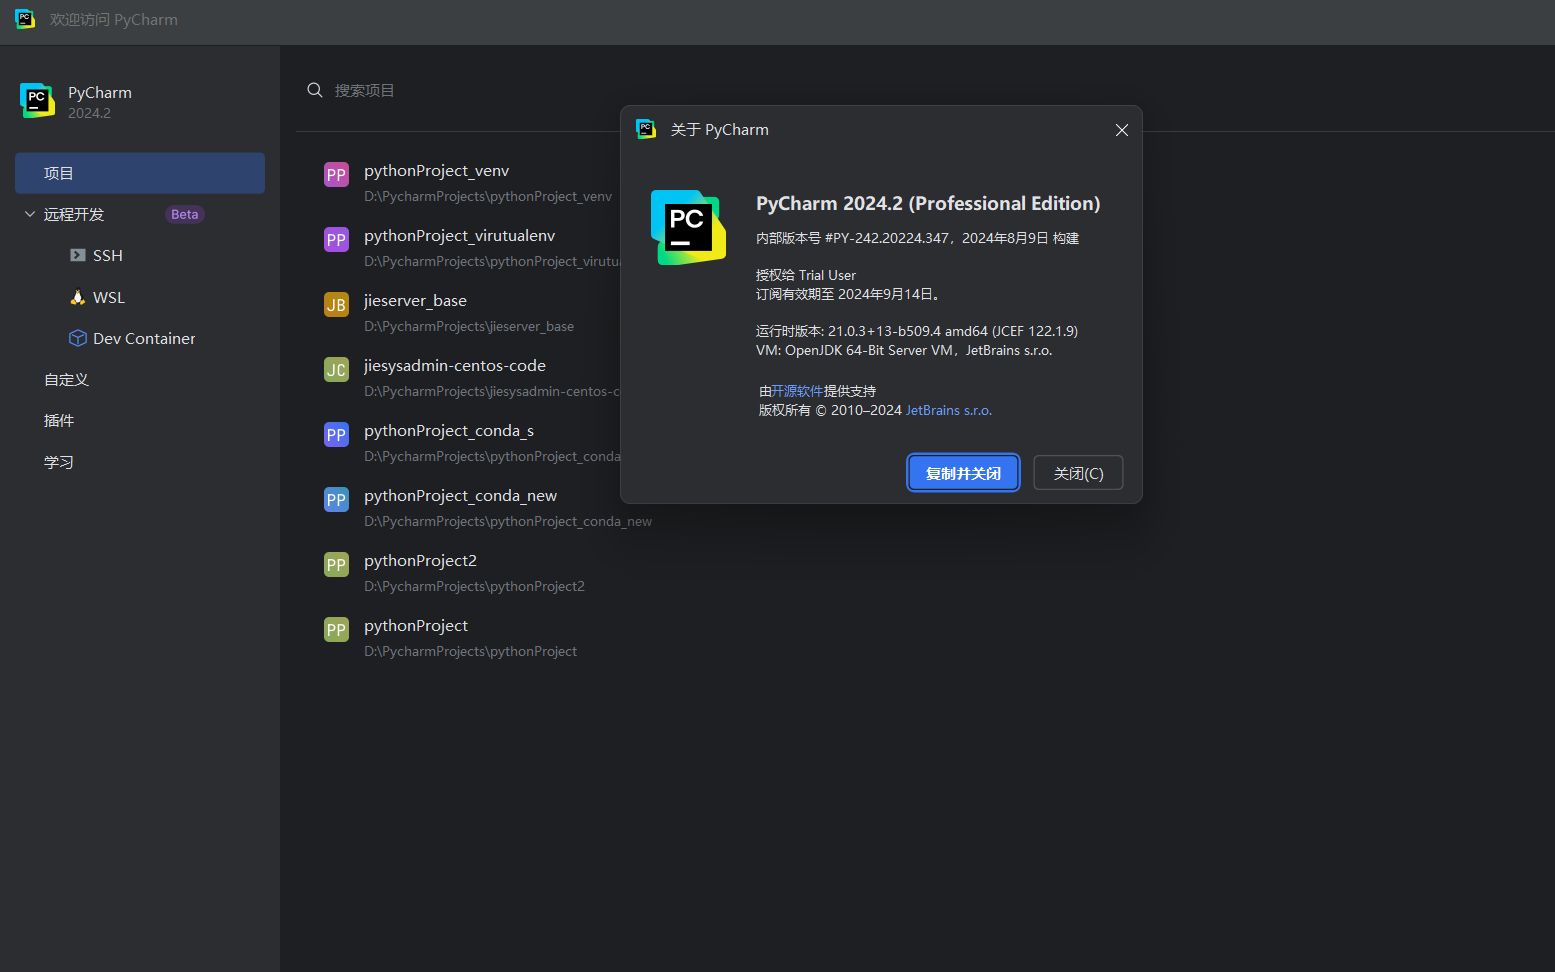1555x972 pixels.
Task: Open the JetBrains s.r.o. copyright link
Action: tap(948, 410)
